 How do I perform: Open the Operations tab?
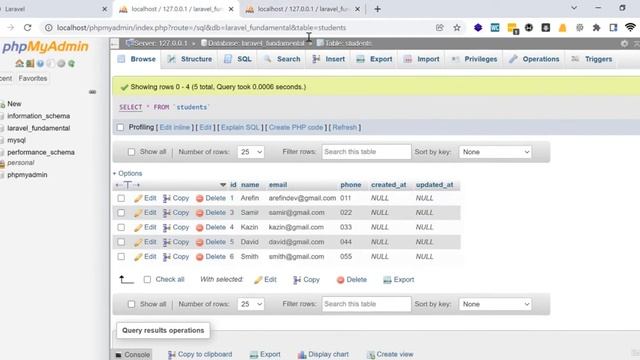click(x=534, y=59)
